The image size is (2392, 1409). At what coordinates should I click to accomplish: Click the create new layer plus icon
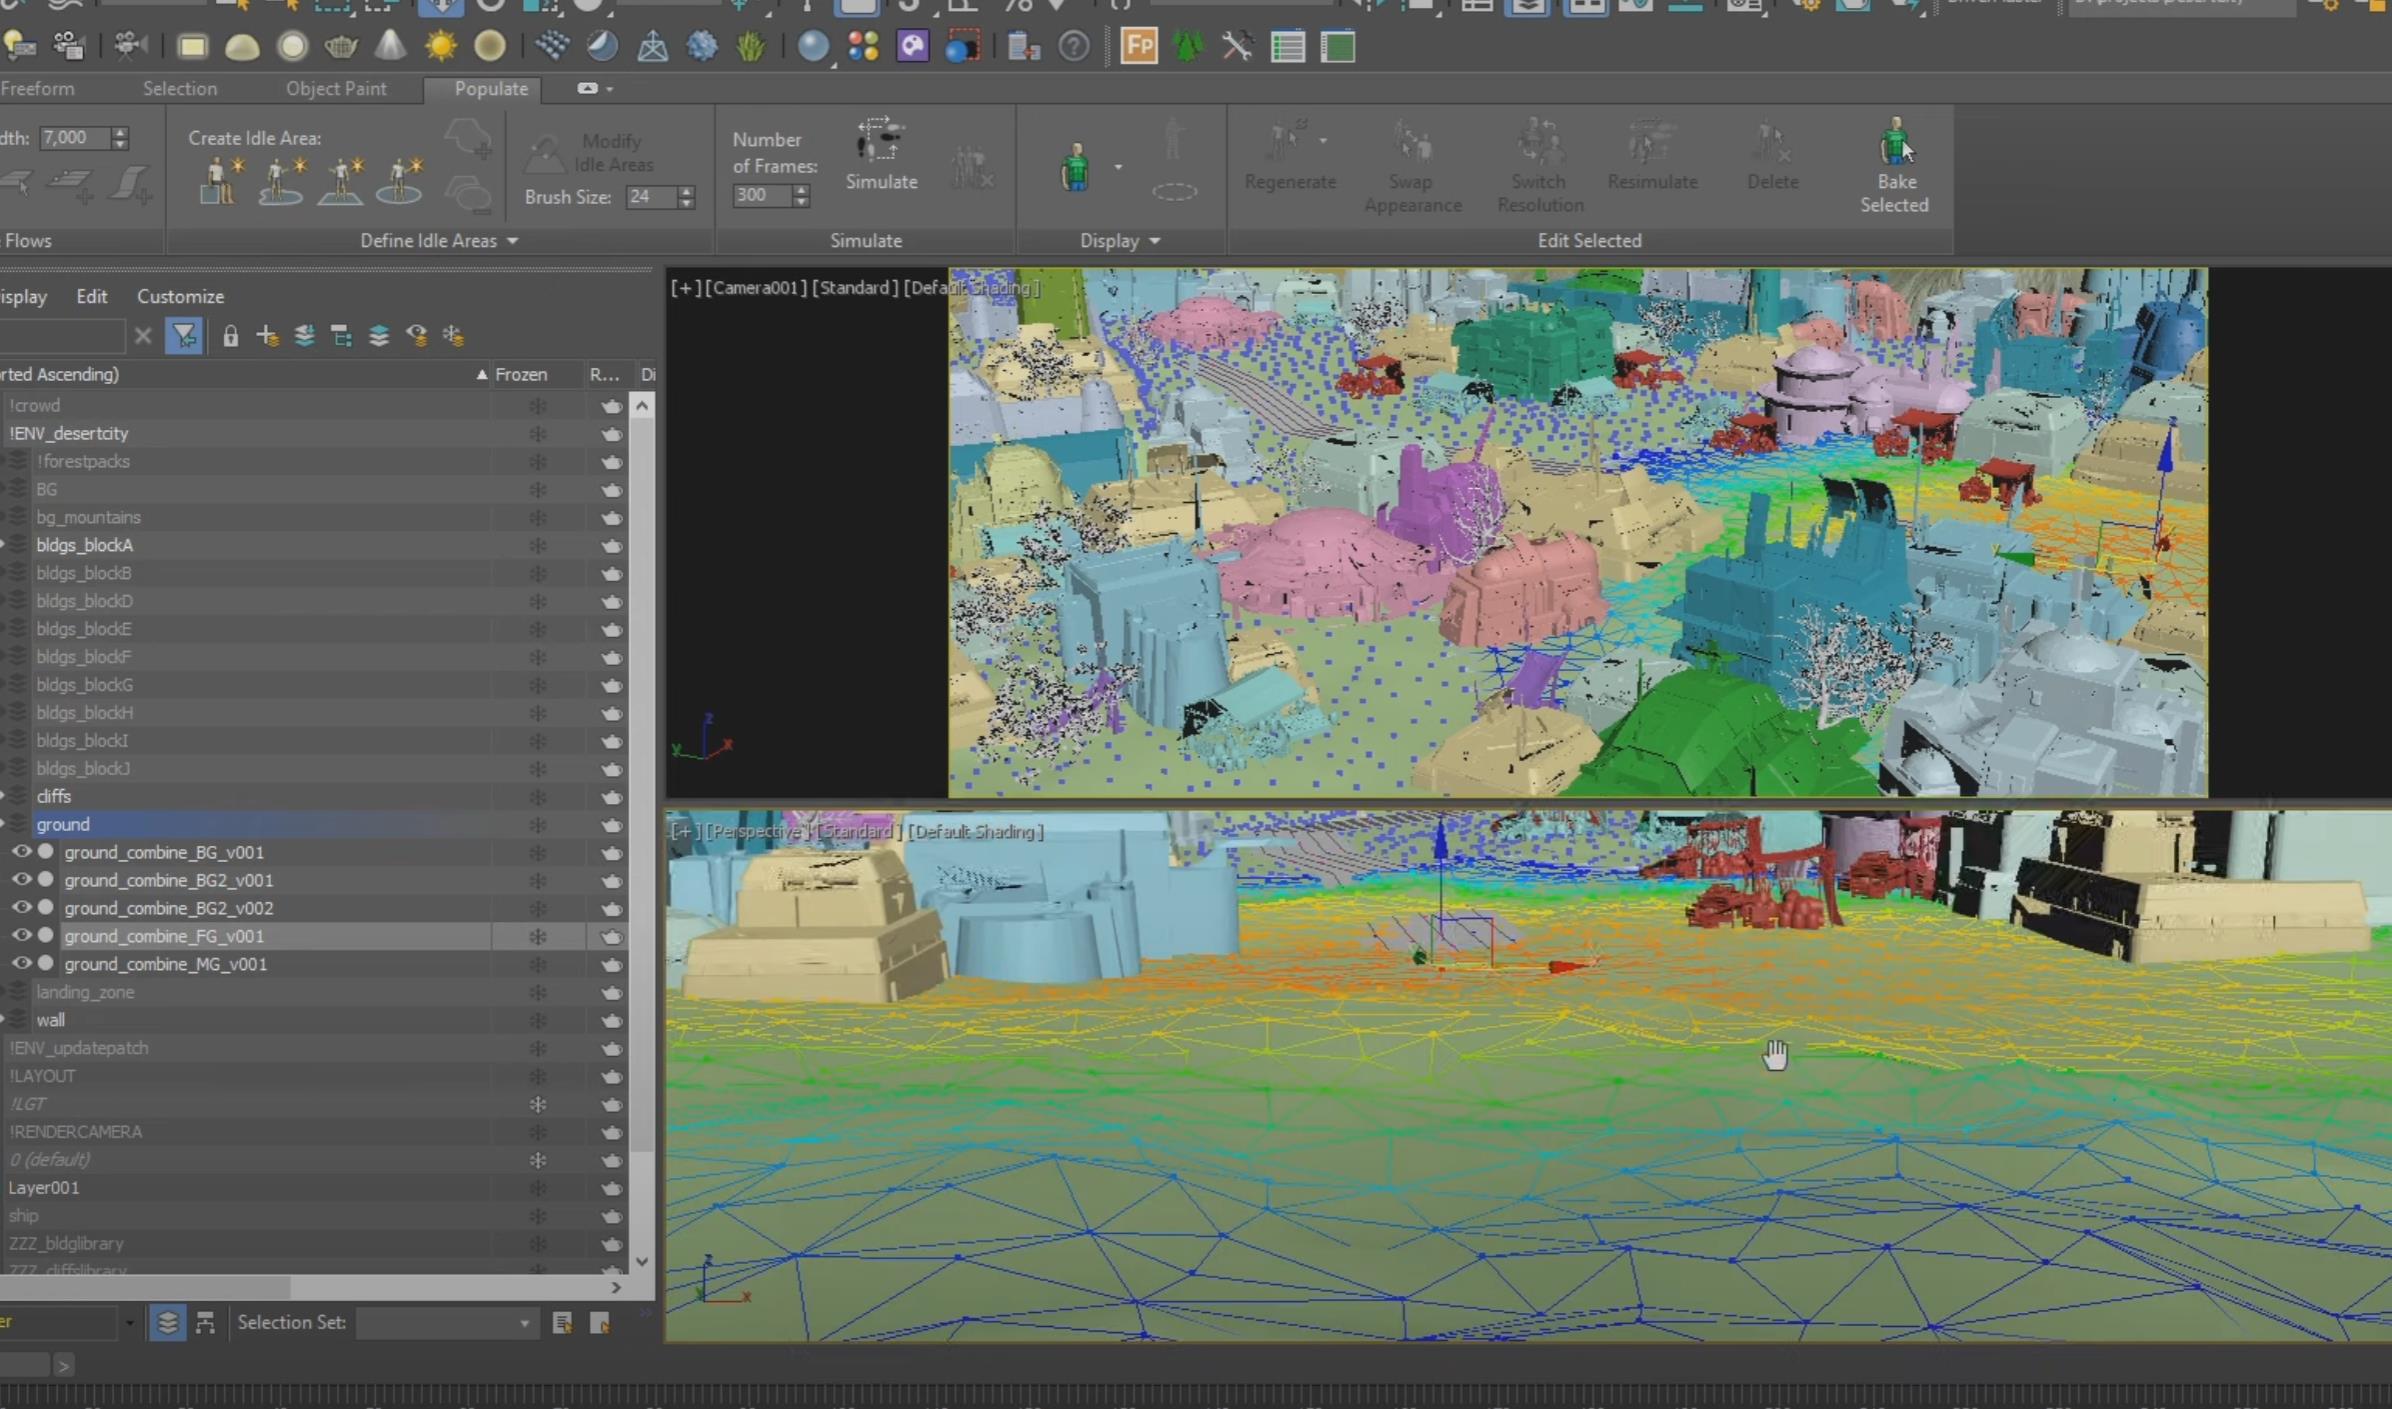coord(267,336)
